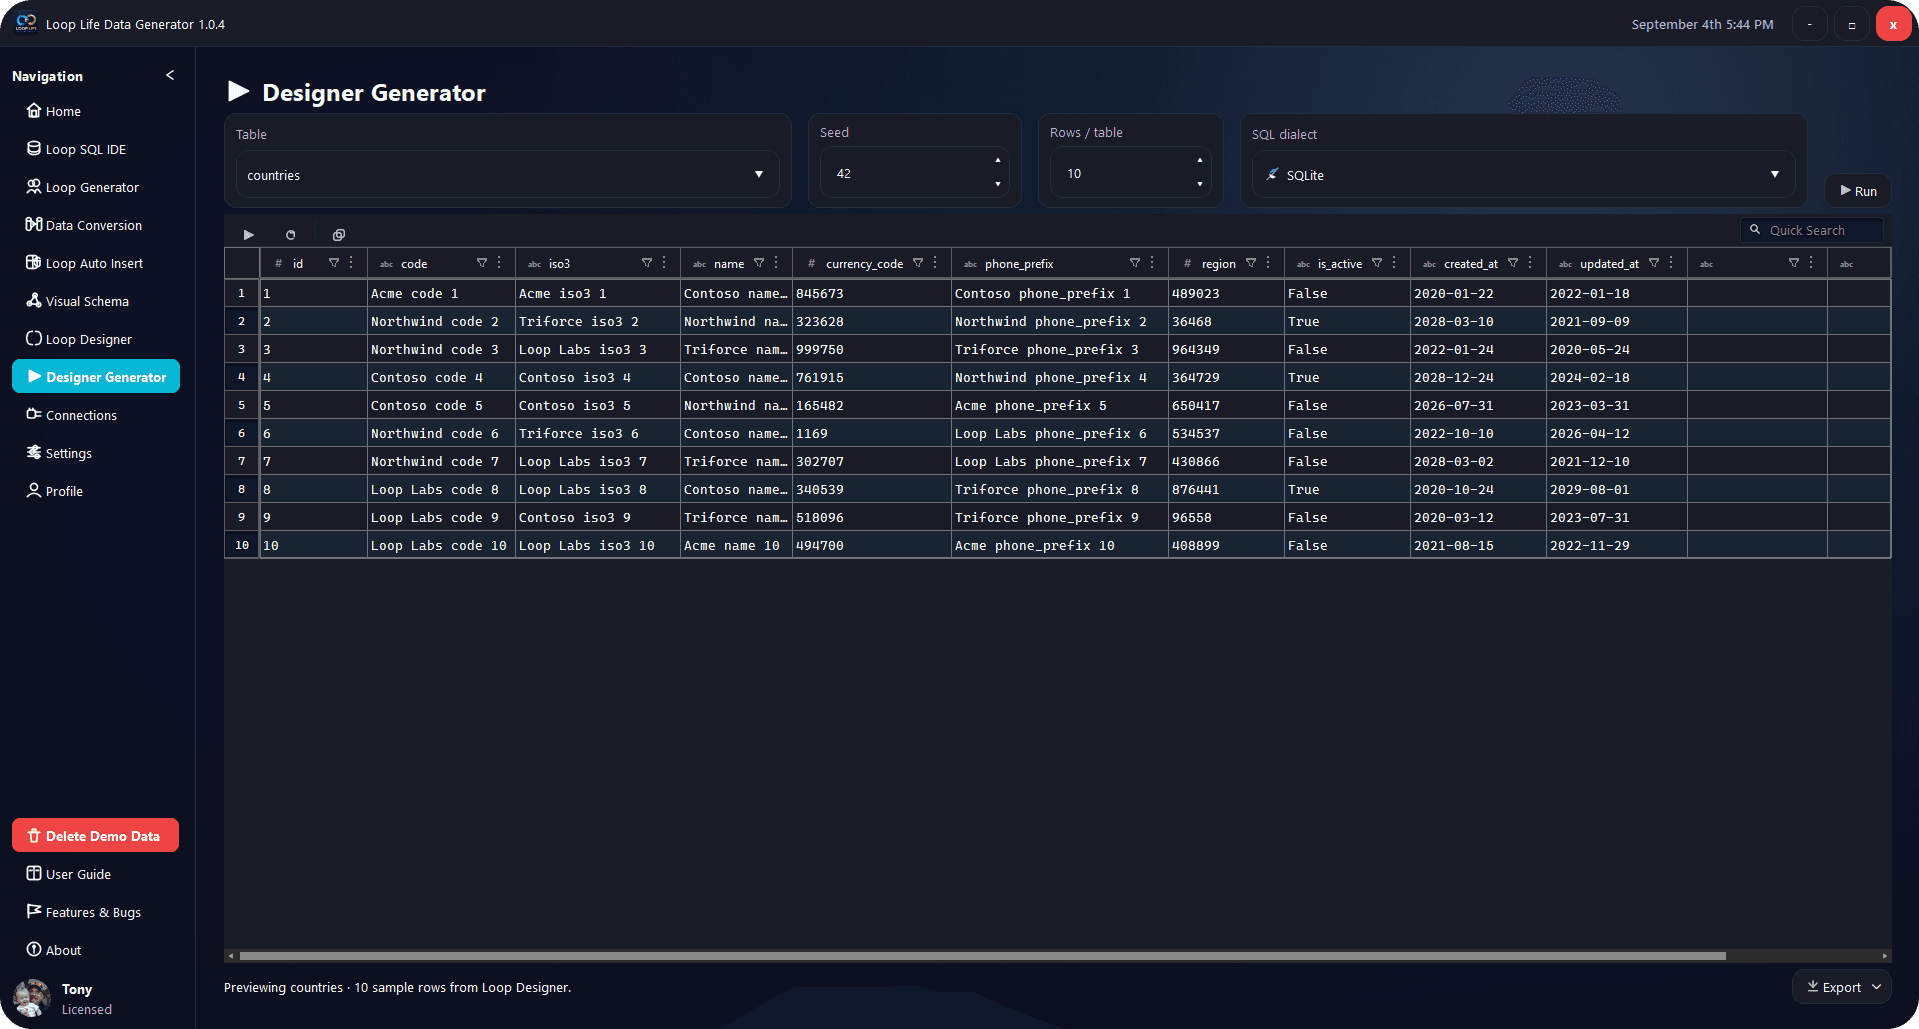
Task: Open Features & Bugs
Action: (x=96, y=912)
